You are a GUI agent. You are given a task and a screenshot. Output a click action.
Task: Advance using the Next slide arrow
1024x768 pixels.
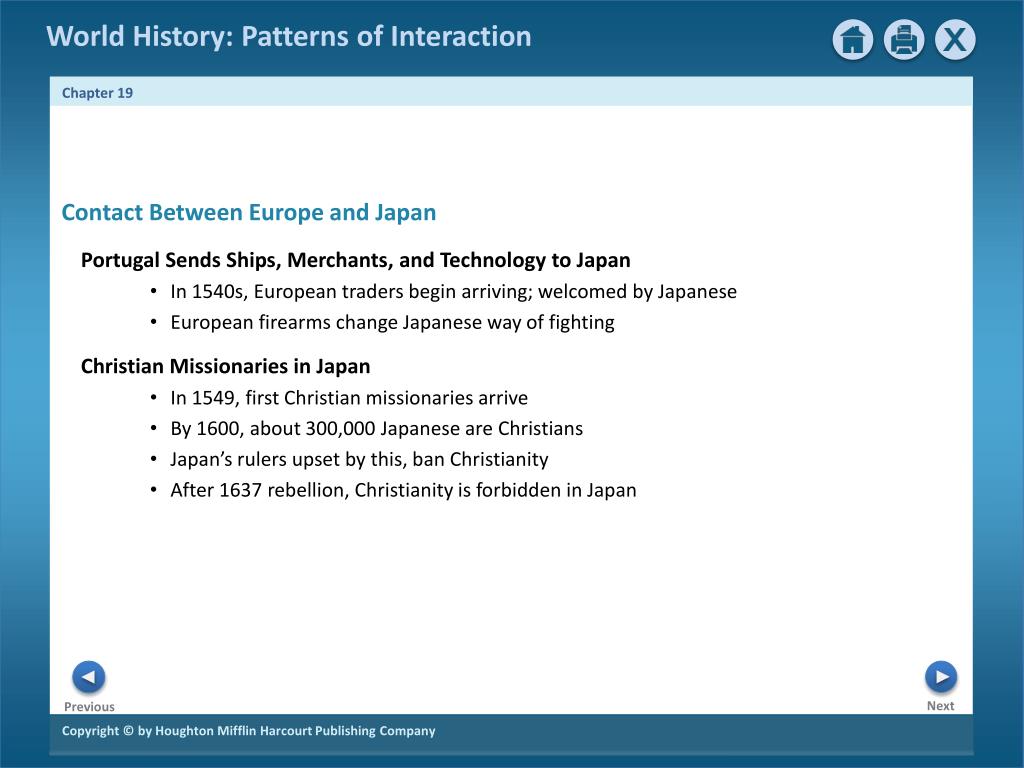click(941, 677)
